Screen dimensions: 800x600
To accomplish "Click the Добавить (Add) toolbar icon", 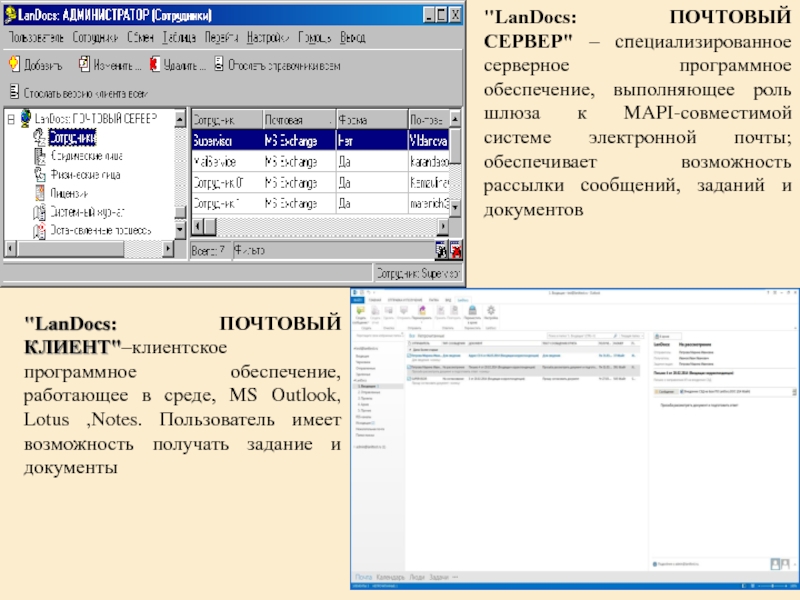I will pyautogui.click(x=14, y=64).
